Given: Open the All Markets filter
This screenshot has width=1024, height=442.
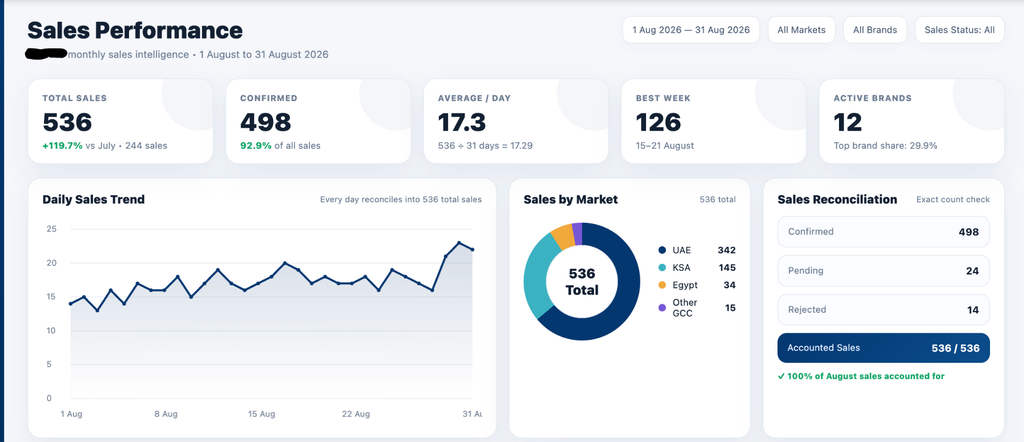Looking at the screenshot, I should [801, 30].
